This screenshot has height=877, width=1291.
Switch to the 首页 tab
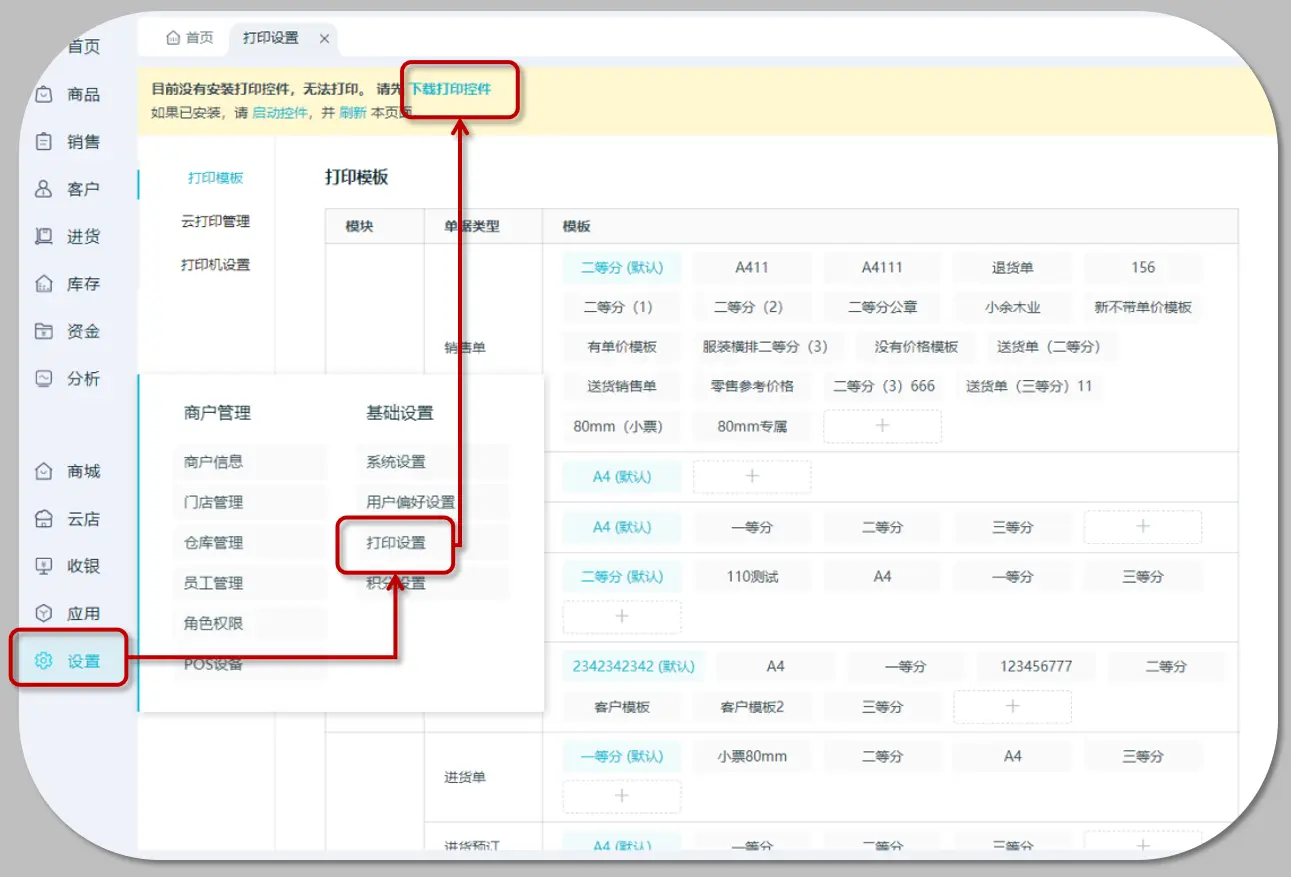pyautogui.click(x=189, y=38)
